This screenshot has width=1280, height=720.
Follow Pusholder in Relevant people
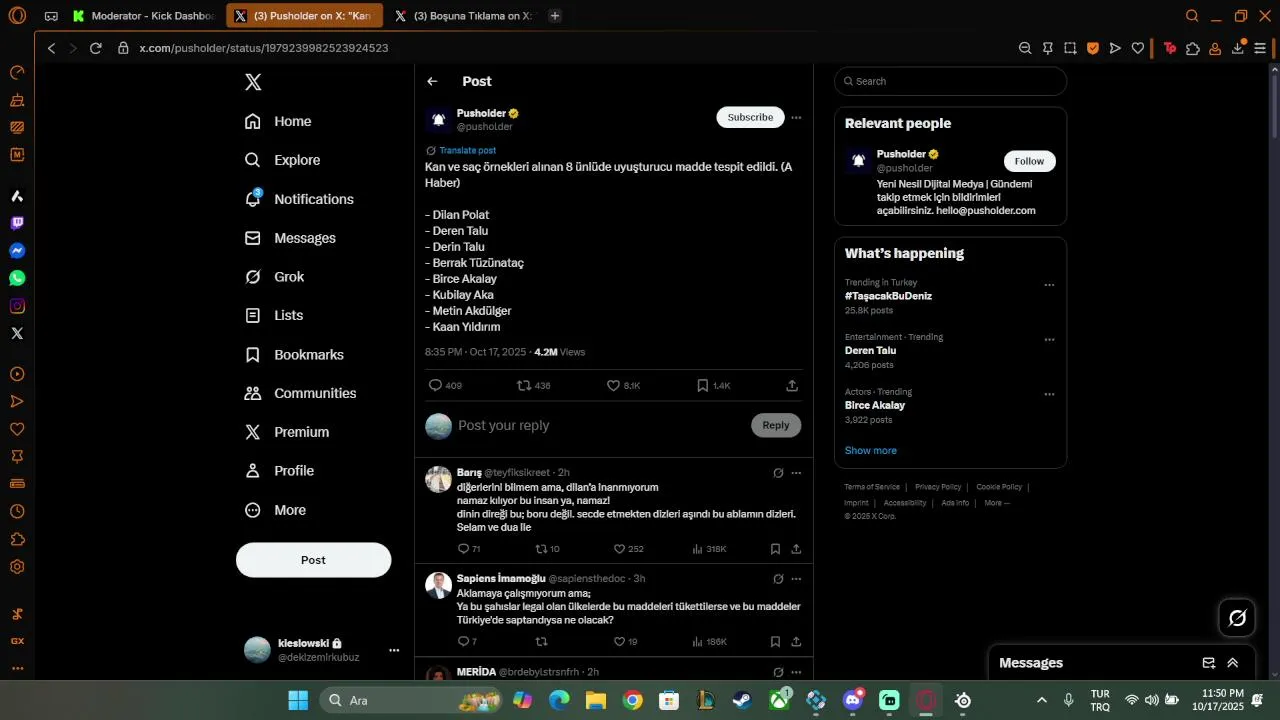(x=1029, y=161)
